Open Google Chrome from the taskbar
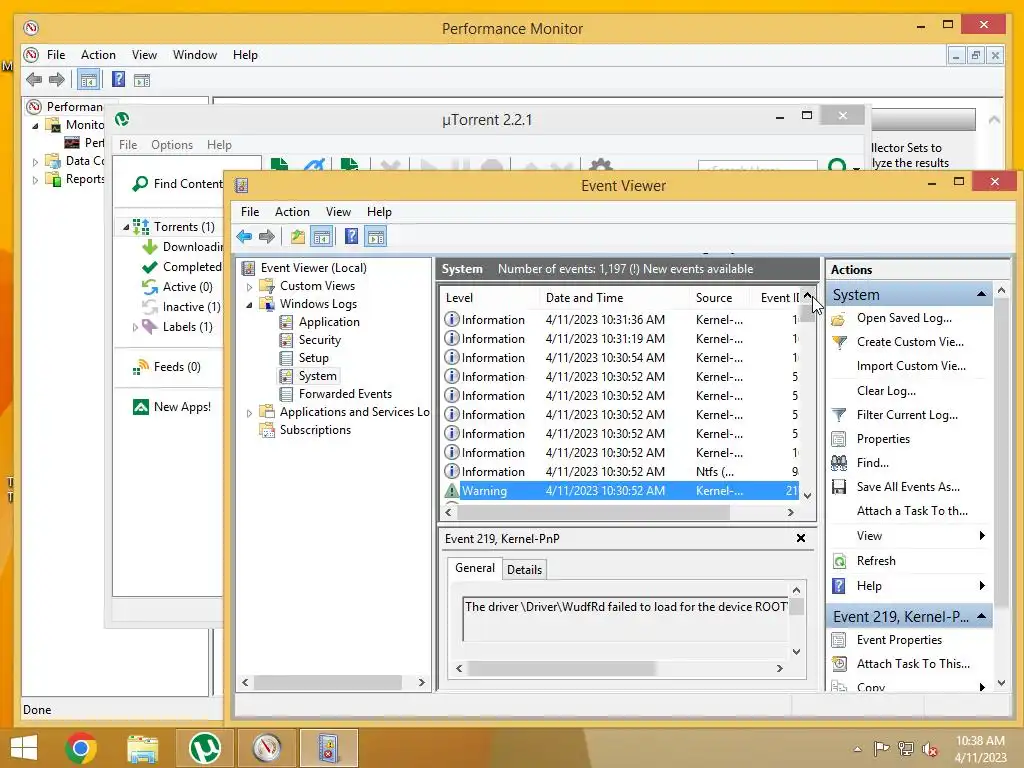Screen dimensions: 1024x768 coord(81,748)
